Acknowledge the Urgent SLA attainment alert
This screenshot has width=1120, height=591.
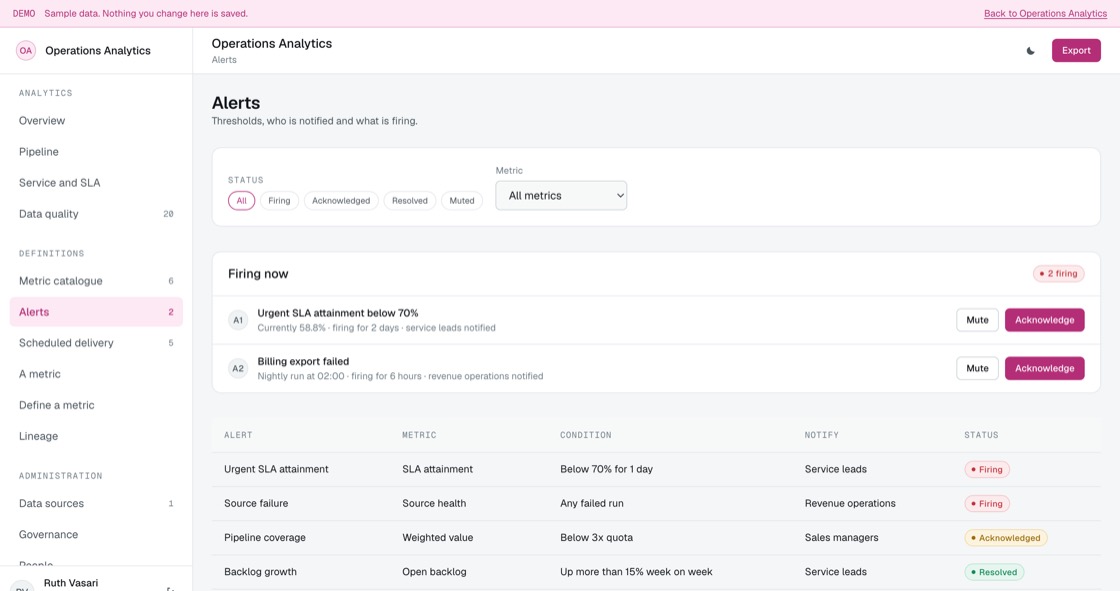coord(1044,320)
